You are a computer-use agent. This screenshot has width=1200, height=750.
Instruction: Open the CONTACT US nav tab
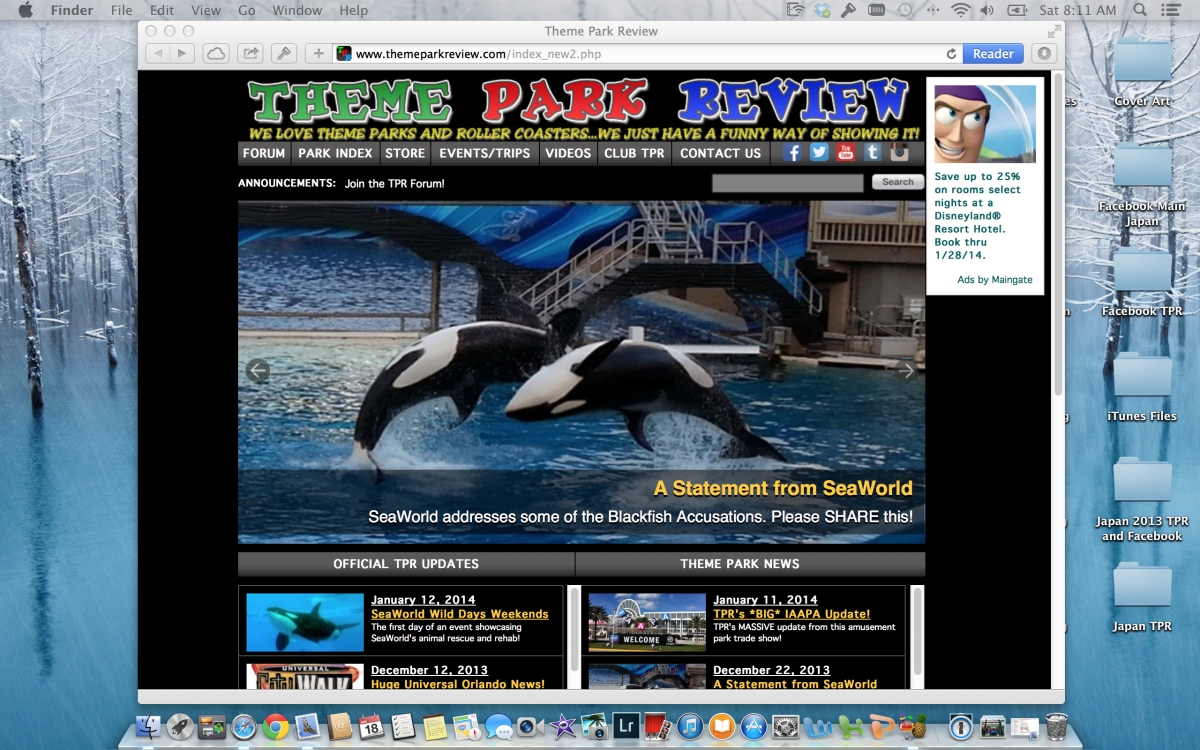point(721,153)
